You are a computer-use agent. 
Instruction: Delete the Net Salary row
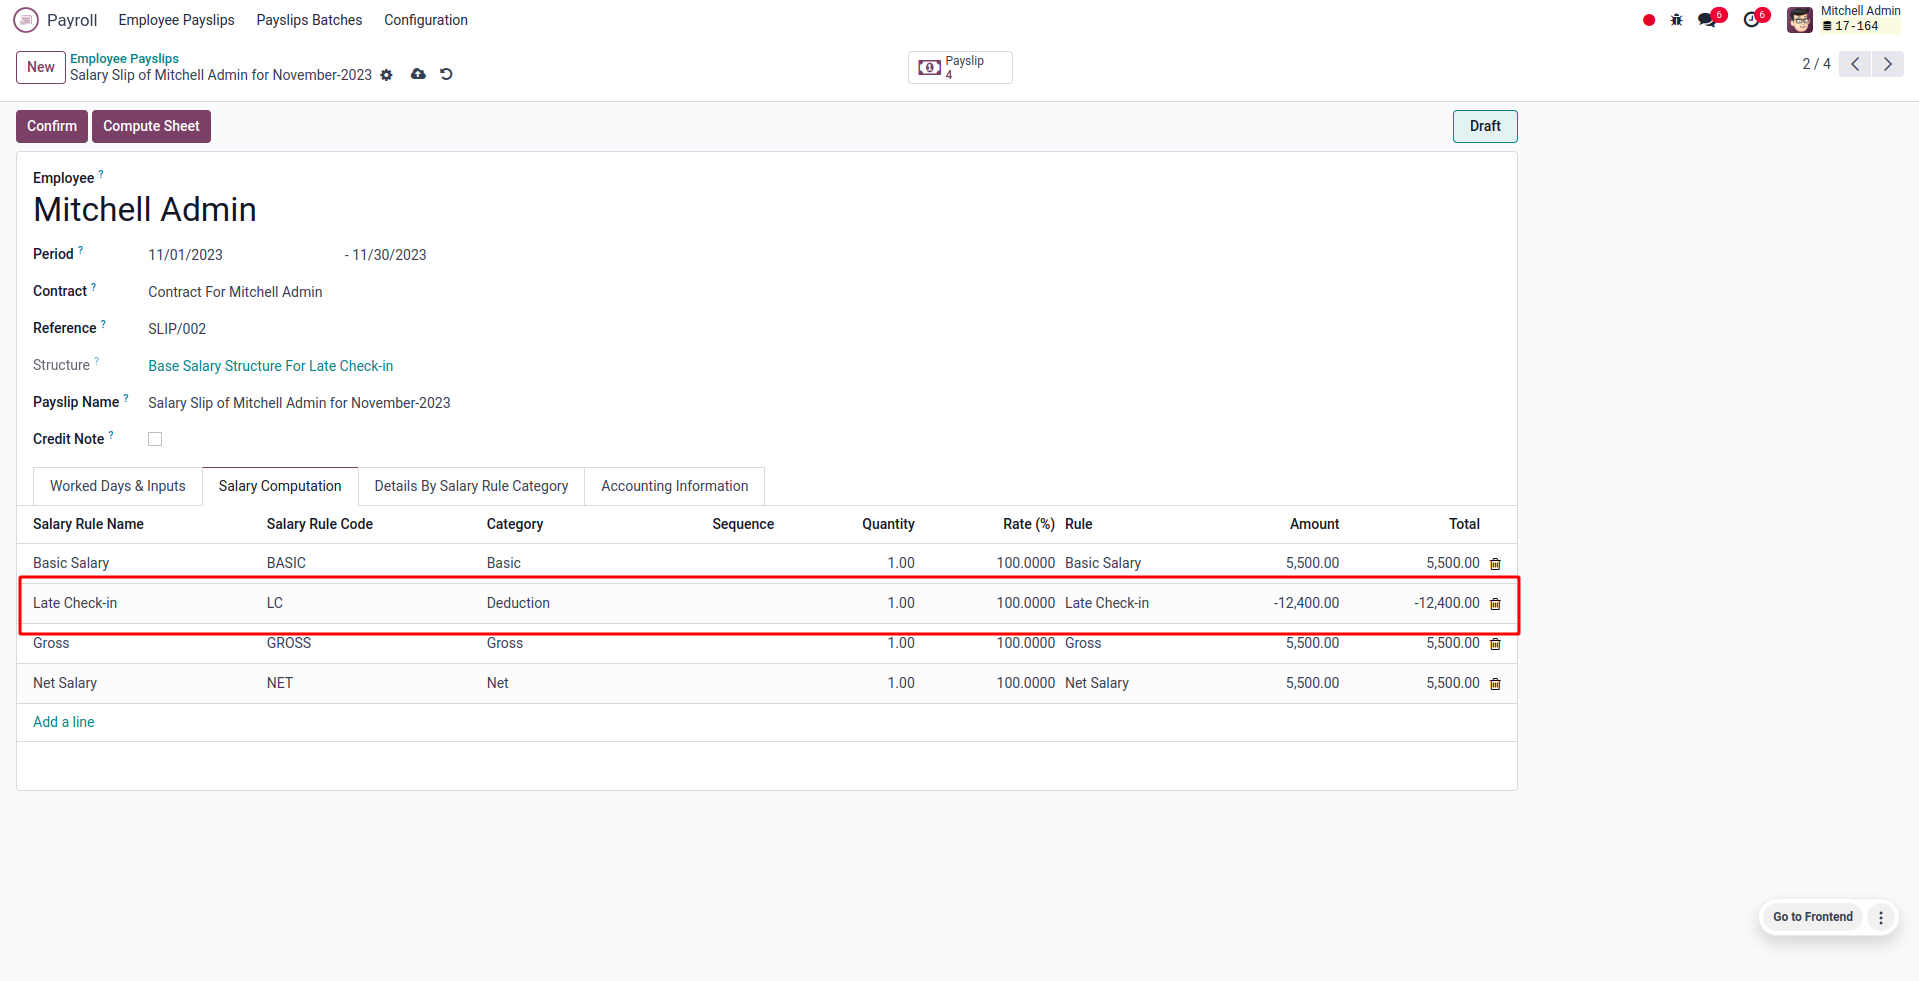click(1495, 684)
